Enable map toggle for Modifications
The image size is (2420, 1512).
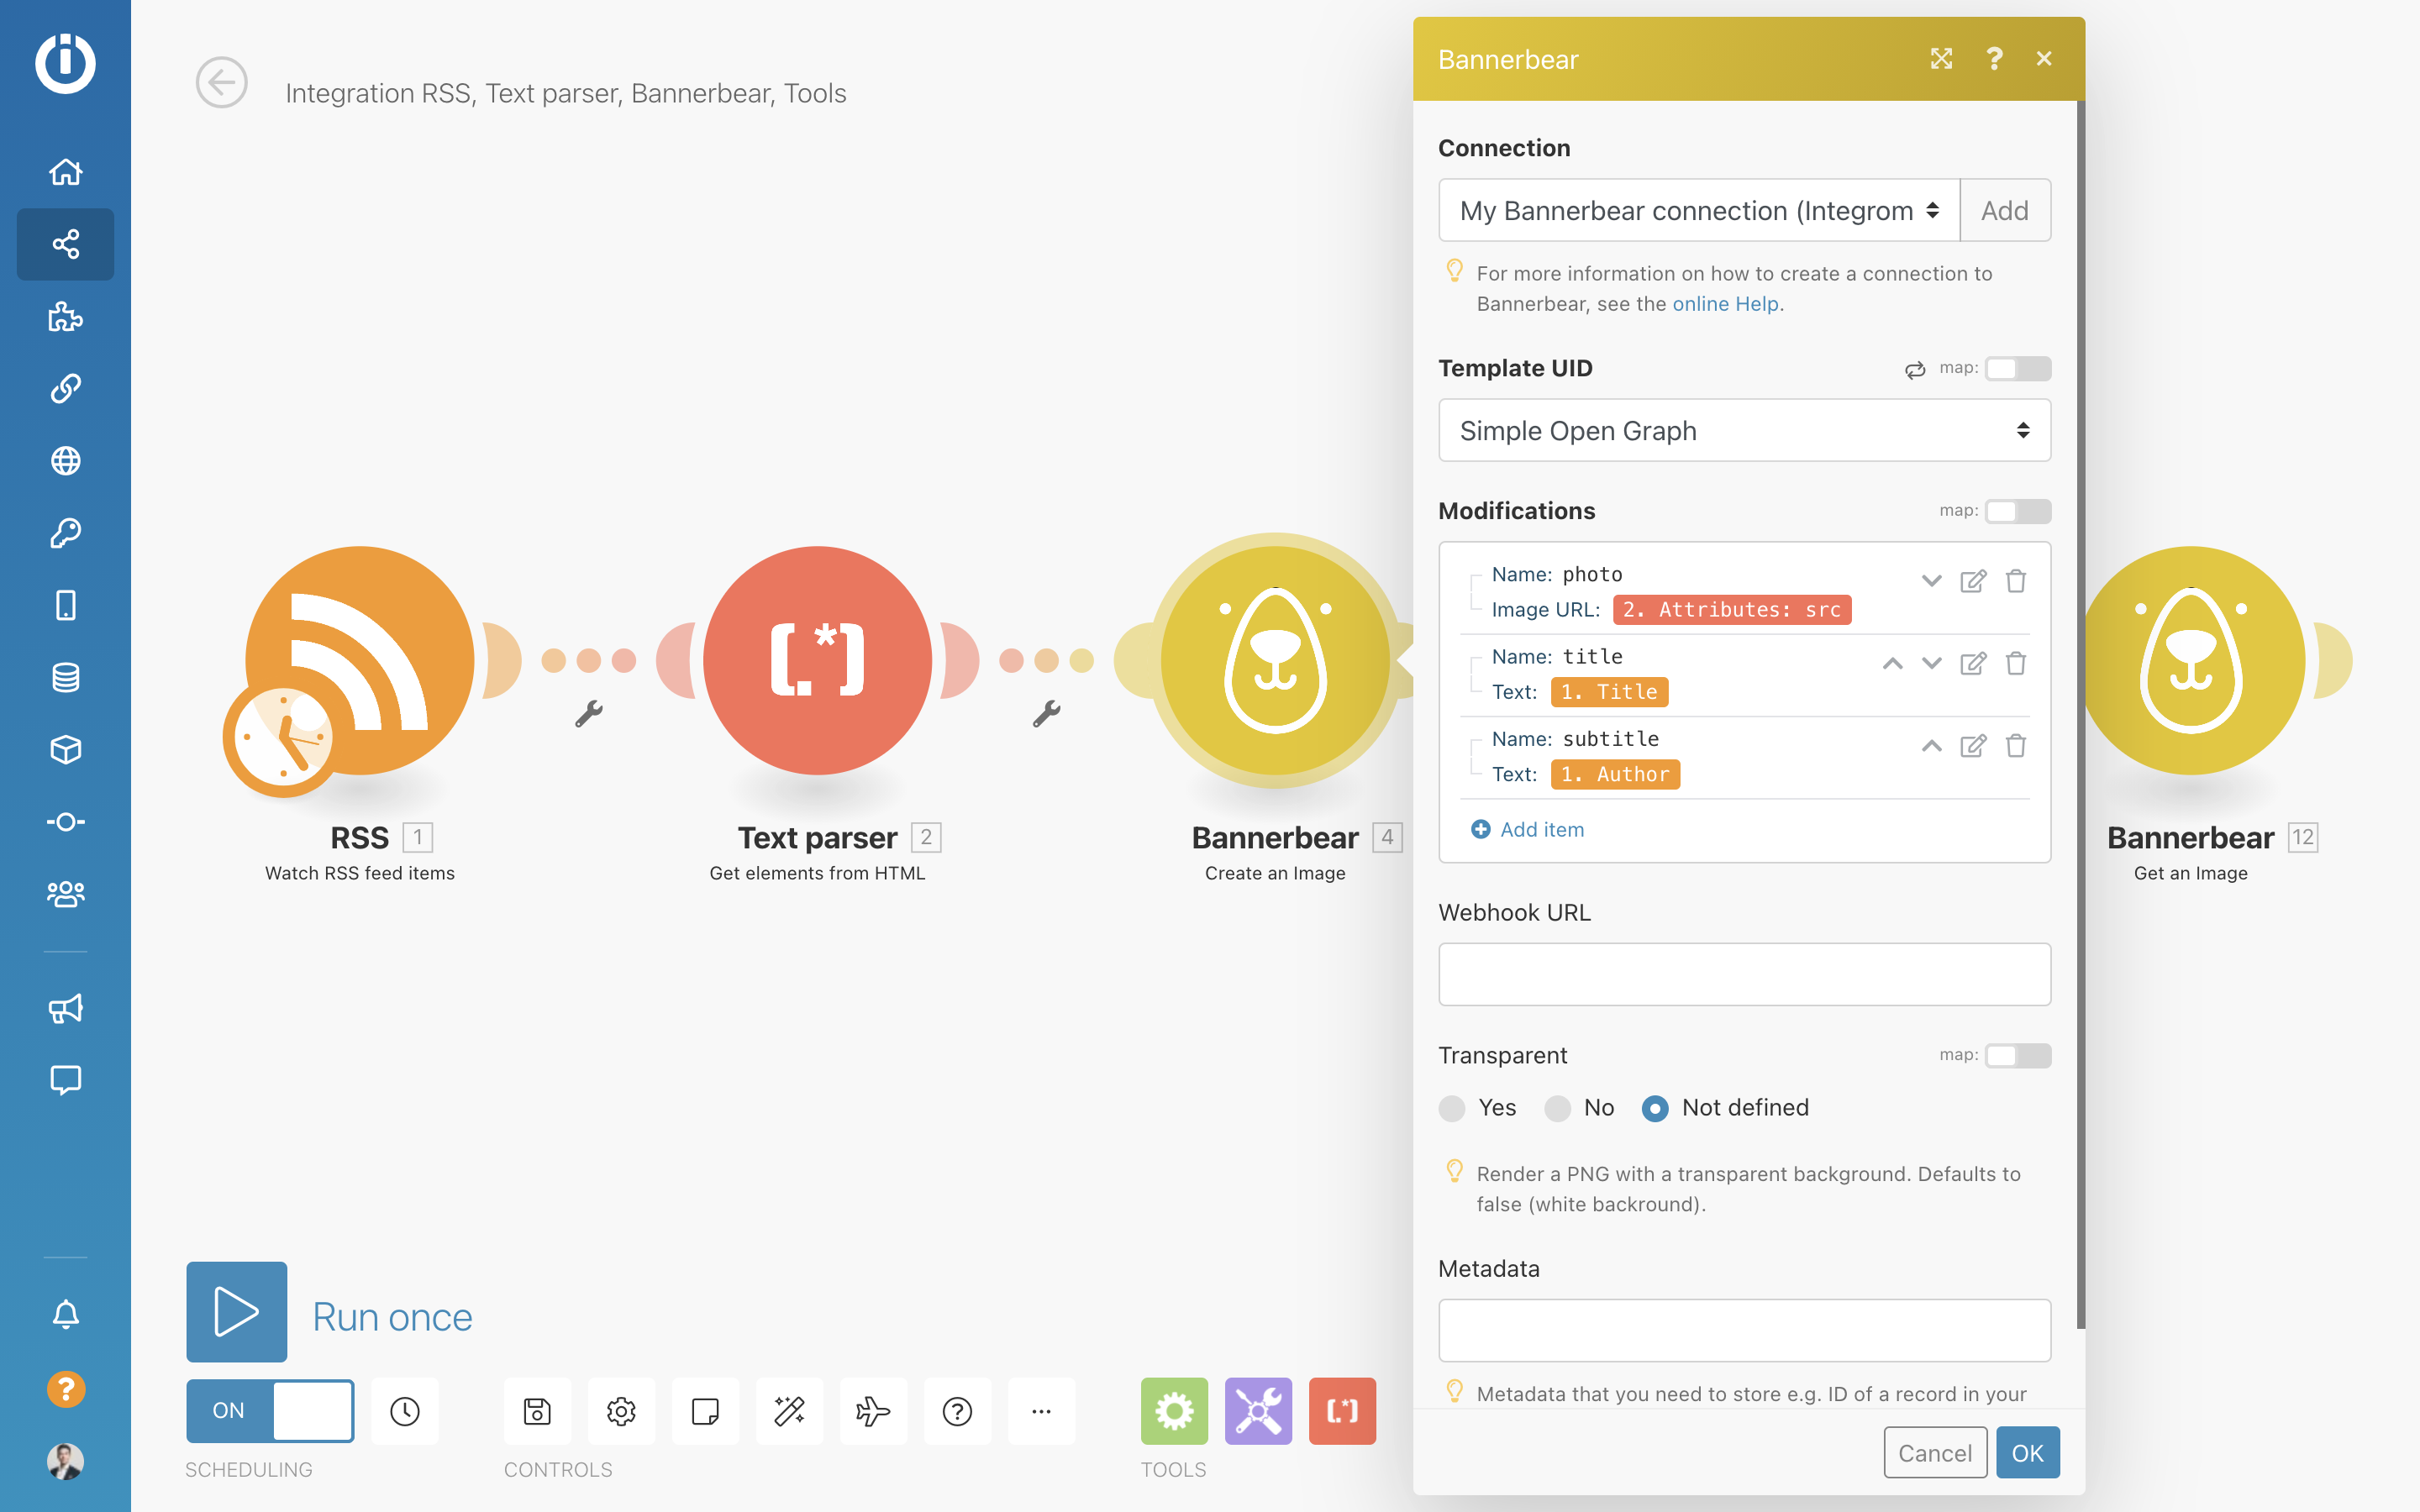pos(2017,511)
